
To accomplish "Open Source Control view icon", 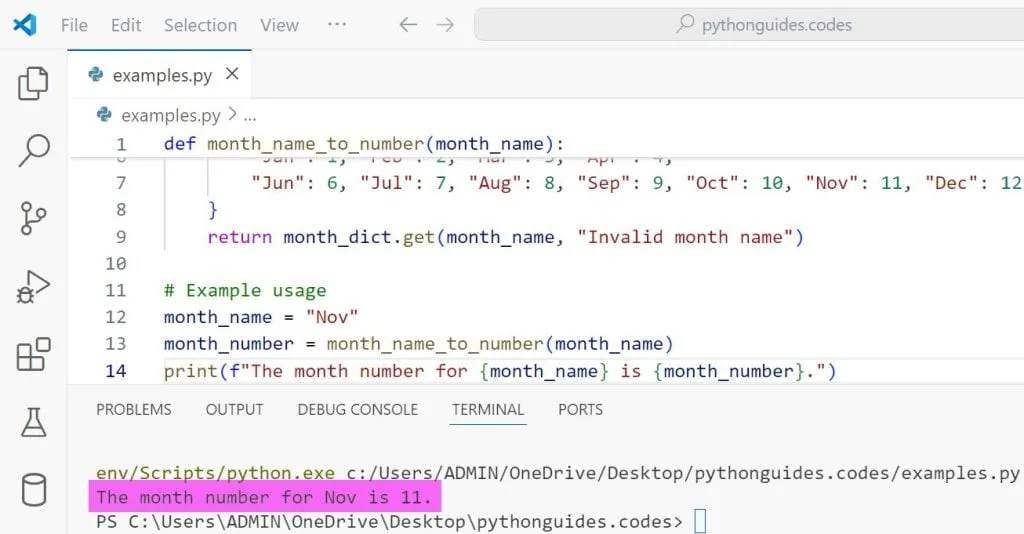I will (x=34, y=218).
